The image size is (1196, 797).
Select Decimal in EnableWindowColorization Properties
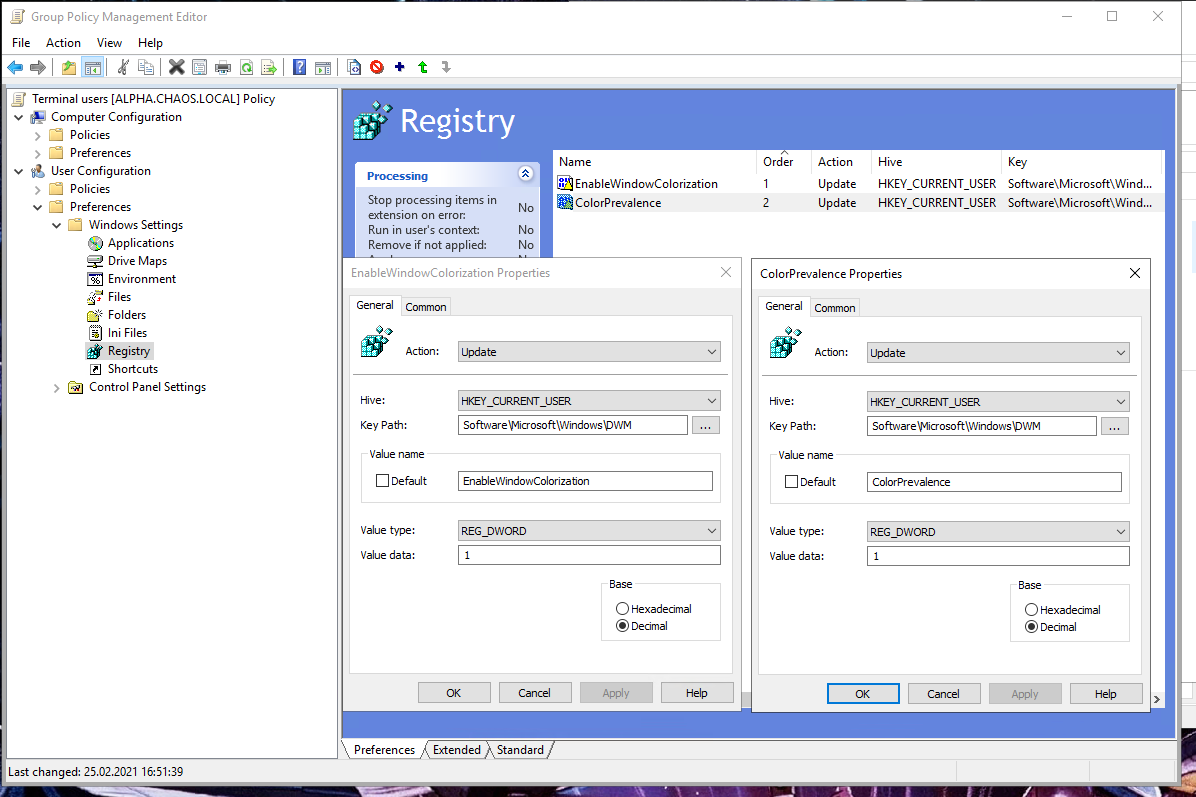pos(622,625)
